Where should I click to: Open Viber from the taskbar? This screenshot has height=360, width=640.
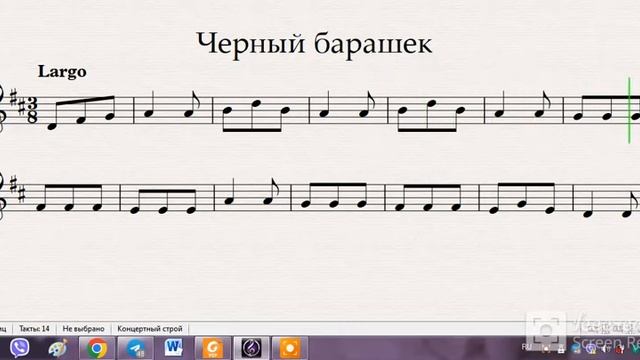click(19, 348)
